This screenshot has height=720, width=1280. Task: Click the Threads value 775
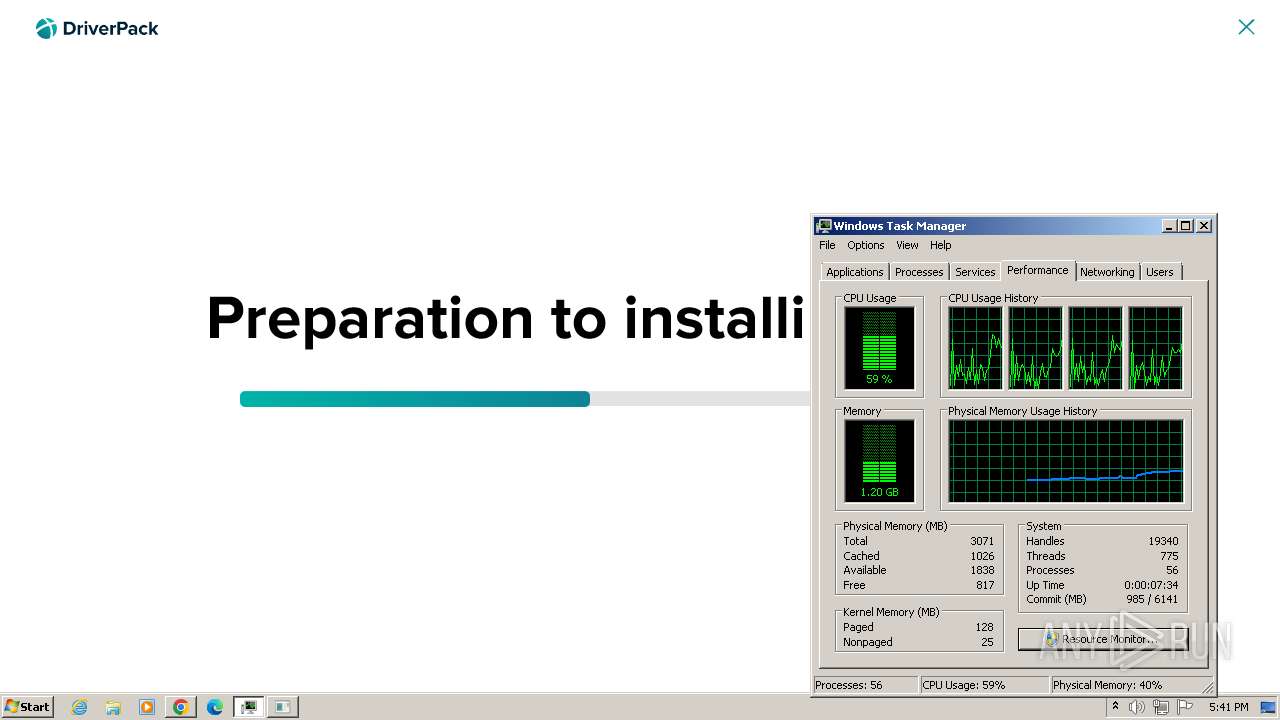1169,556
